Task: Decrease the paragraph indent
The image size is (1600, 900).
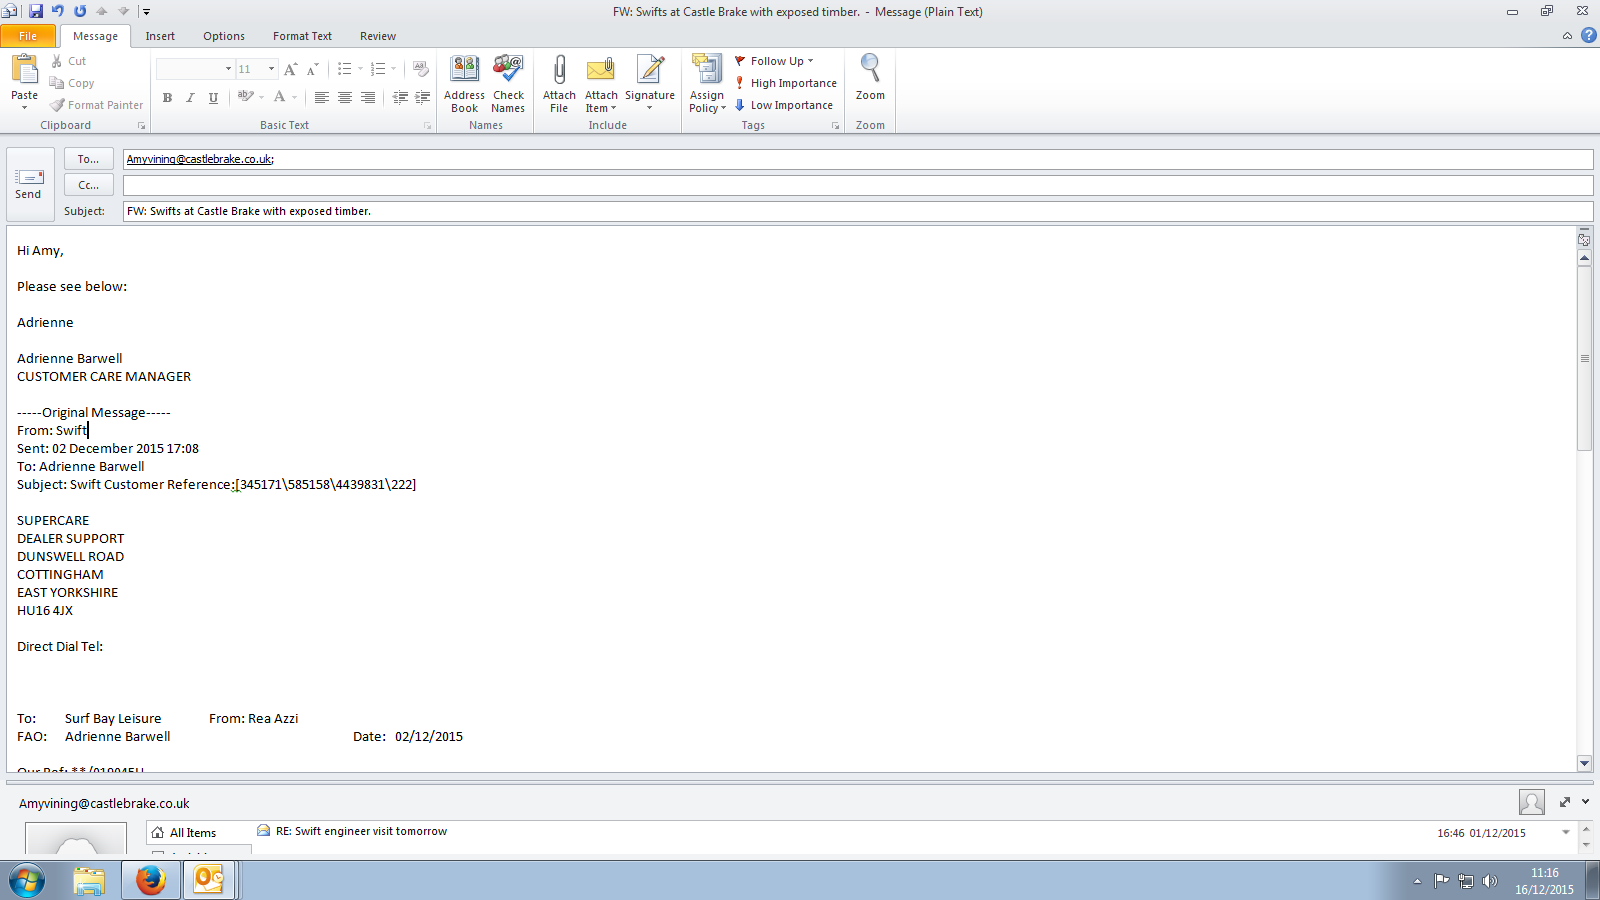Action: pos(400,97)
